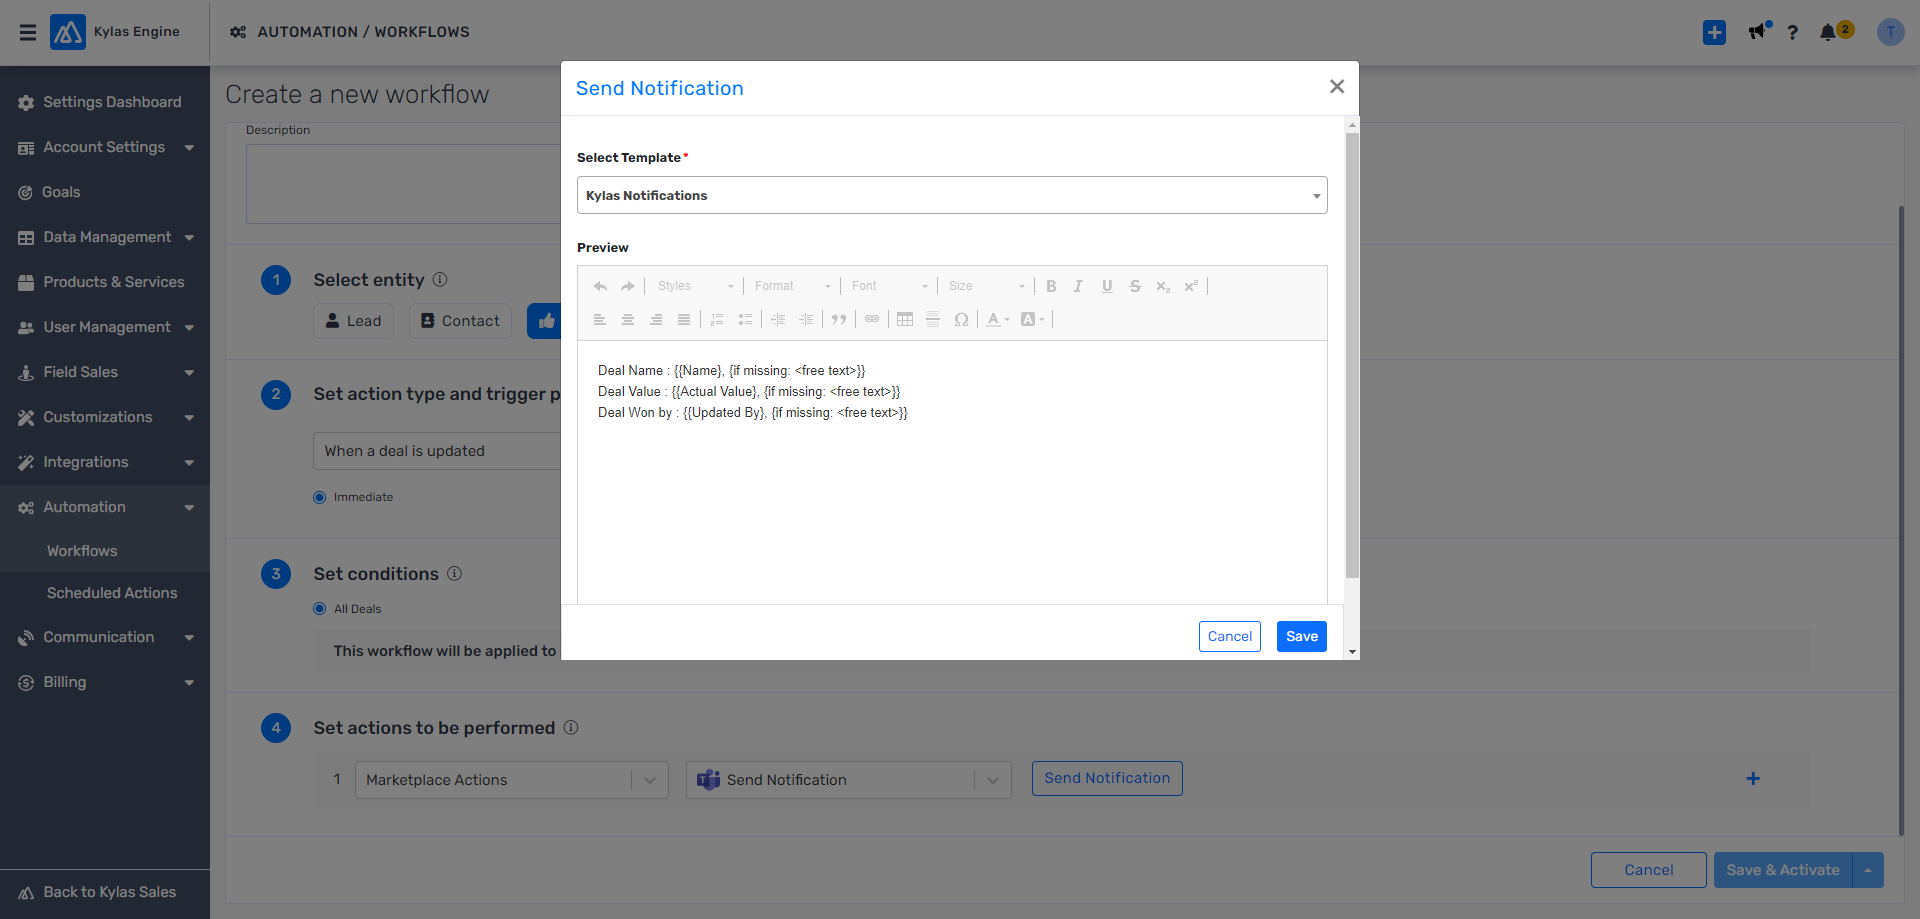Click Save in the Send Notification dialog
Screen dimensions: 1920x919
tap(1302, 636)
